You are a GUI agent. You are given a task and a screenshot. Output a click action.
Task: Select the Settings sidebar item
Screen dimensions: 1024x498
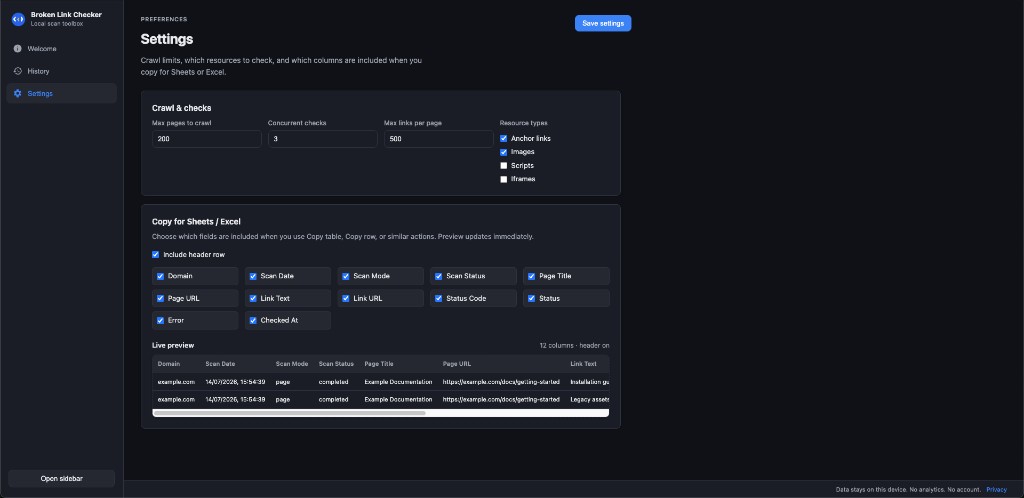click(x=61, y=93)
